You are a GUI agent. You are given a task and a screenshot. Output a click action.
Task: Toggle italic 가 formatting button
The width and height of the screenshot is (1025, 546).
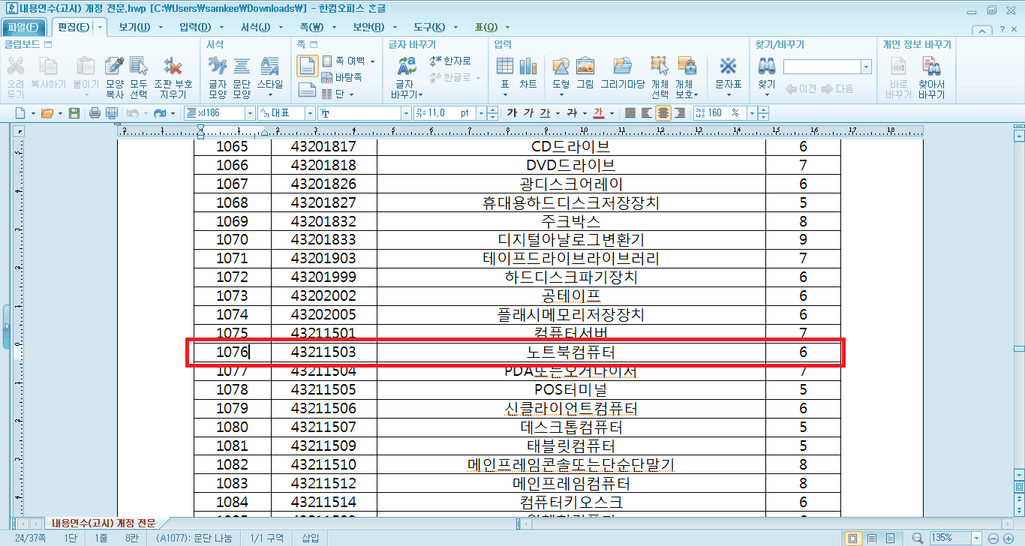pyautogui.click(x=529, y=113)
